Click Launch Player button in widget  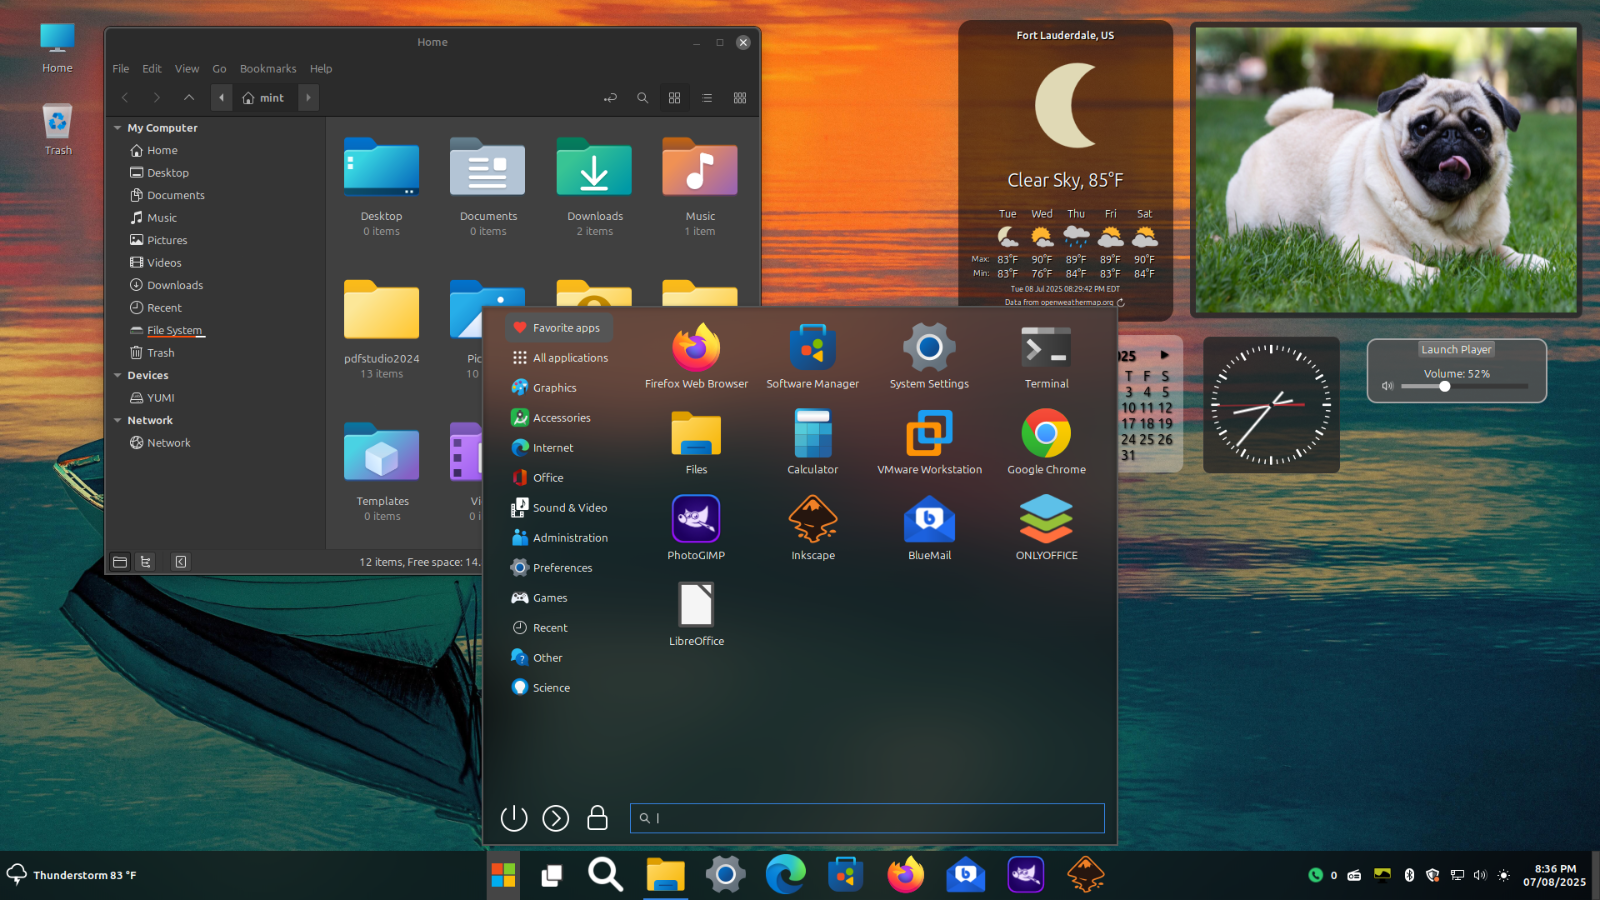1456,349
